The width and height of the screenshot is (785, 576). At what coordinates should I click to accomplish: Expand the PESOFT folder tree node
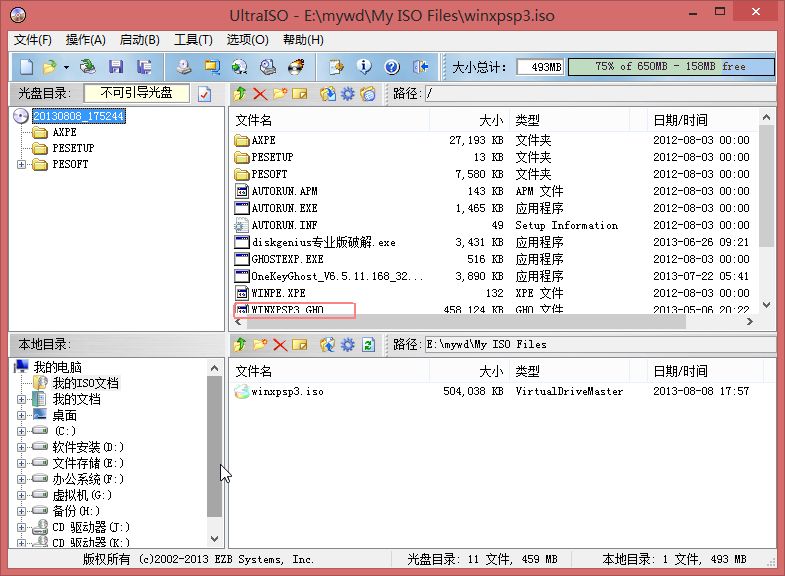click(21, 164)
